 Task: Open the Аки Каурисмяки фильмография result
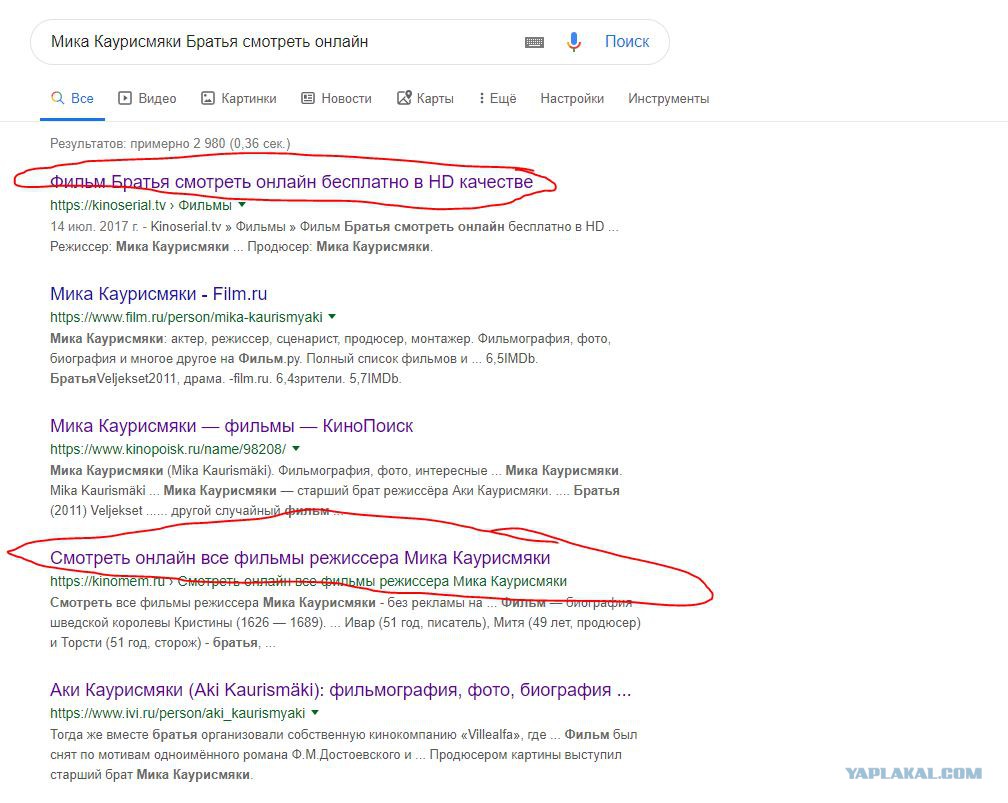pyautogui.click(x=341, y=690)
